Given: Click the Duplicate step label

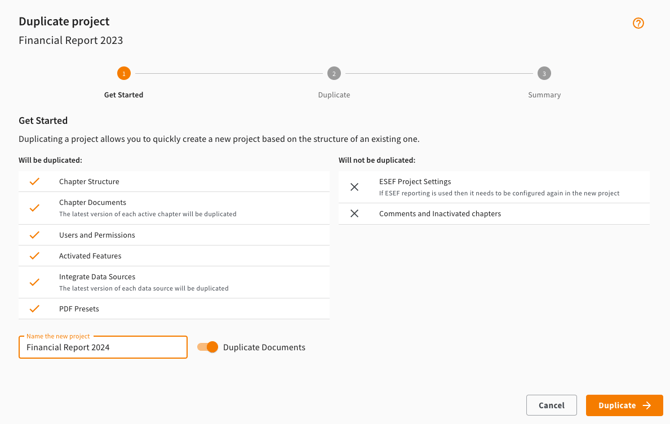Looking at the screenshot, I should 334,95.
